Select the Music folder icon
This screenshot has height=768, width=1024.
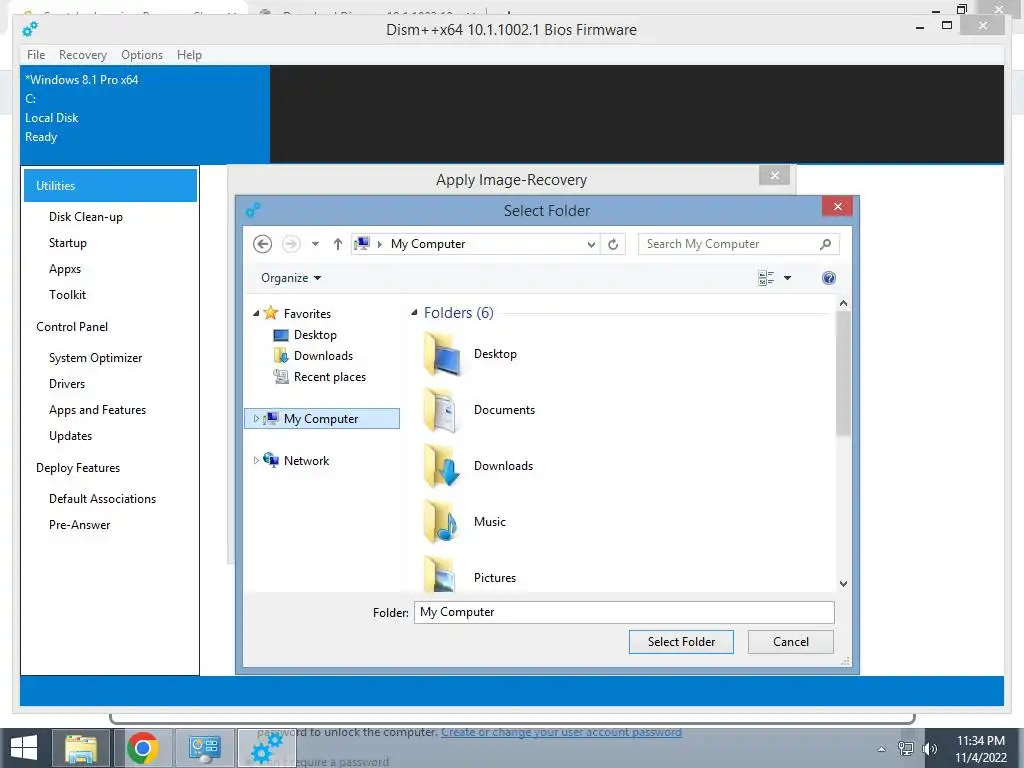coord(442,522)
